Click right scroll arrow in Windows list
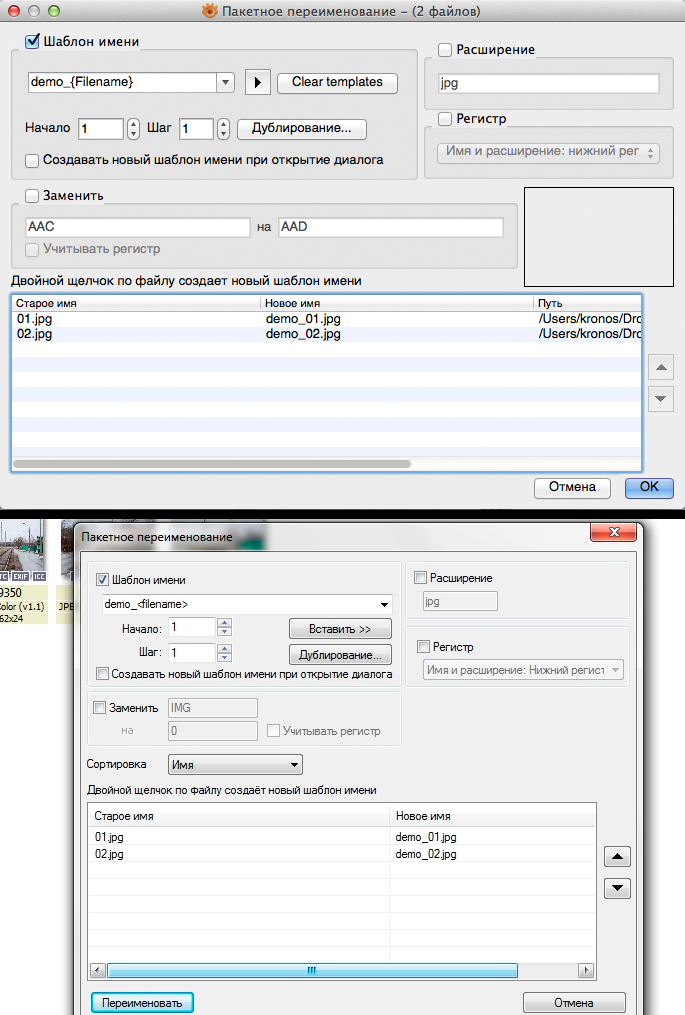685x1015 pixels. coord(586,970)
